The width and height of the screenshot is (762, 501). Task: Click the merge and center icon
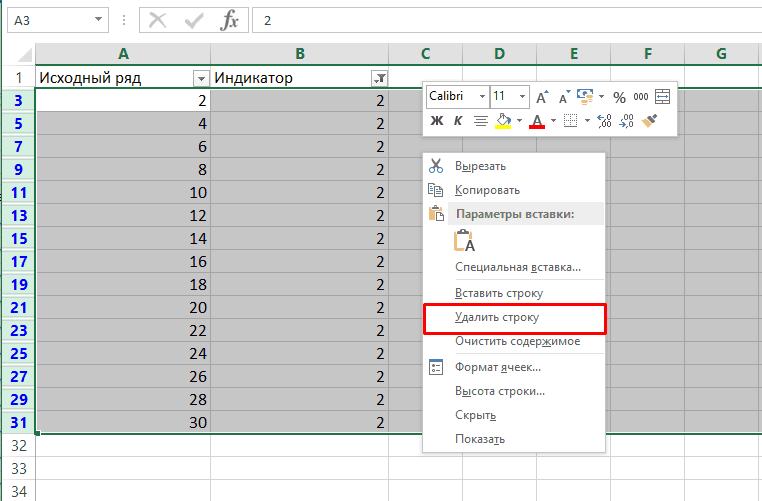click(x=662, y=97)
